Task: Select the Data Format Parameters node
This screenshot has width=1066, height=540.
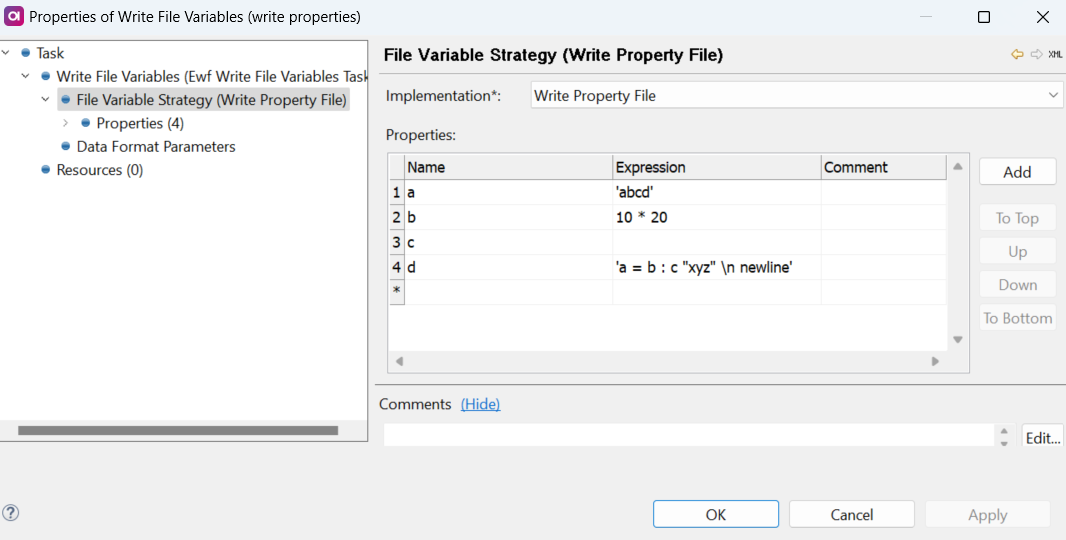Action: (x=156, y=147)
